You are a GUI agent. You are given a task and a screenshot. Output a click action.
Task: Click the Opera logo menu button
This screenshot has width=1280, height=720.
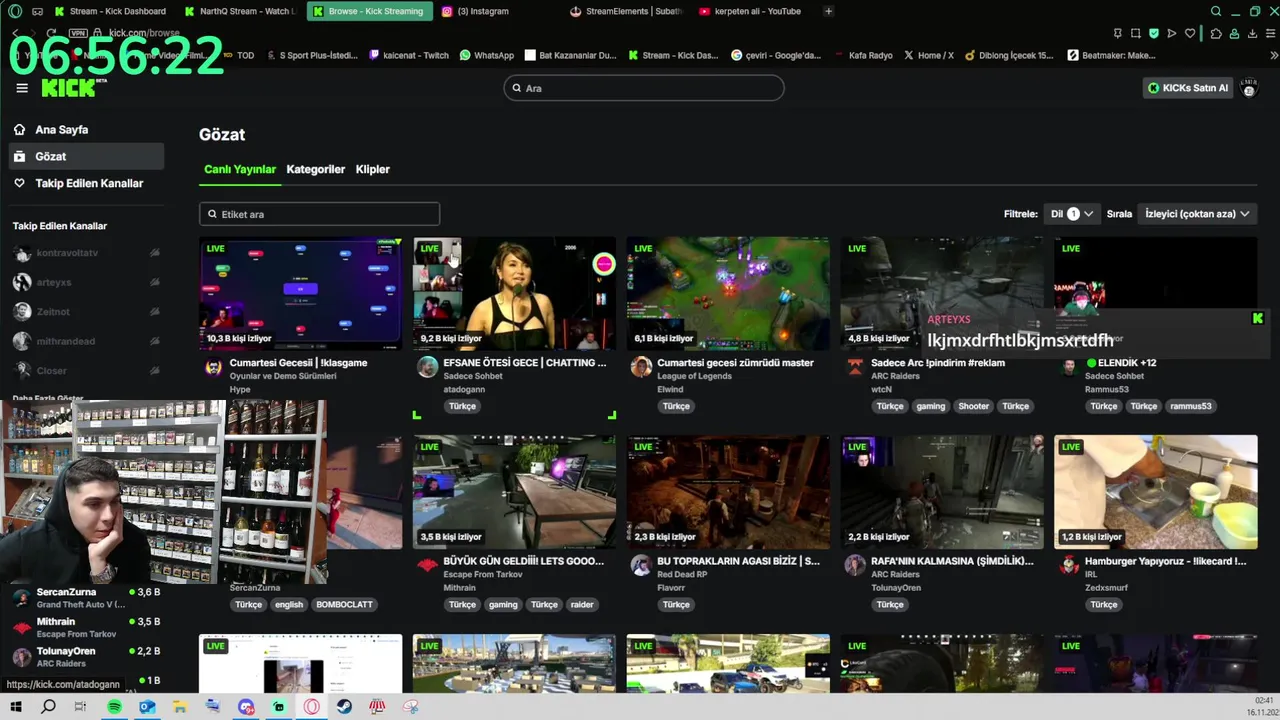(15, 11)
